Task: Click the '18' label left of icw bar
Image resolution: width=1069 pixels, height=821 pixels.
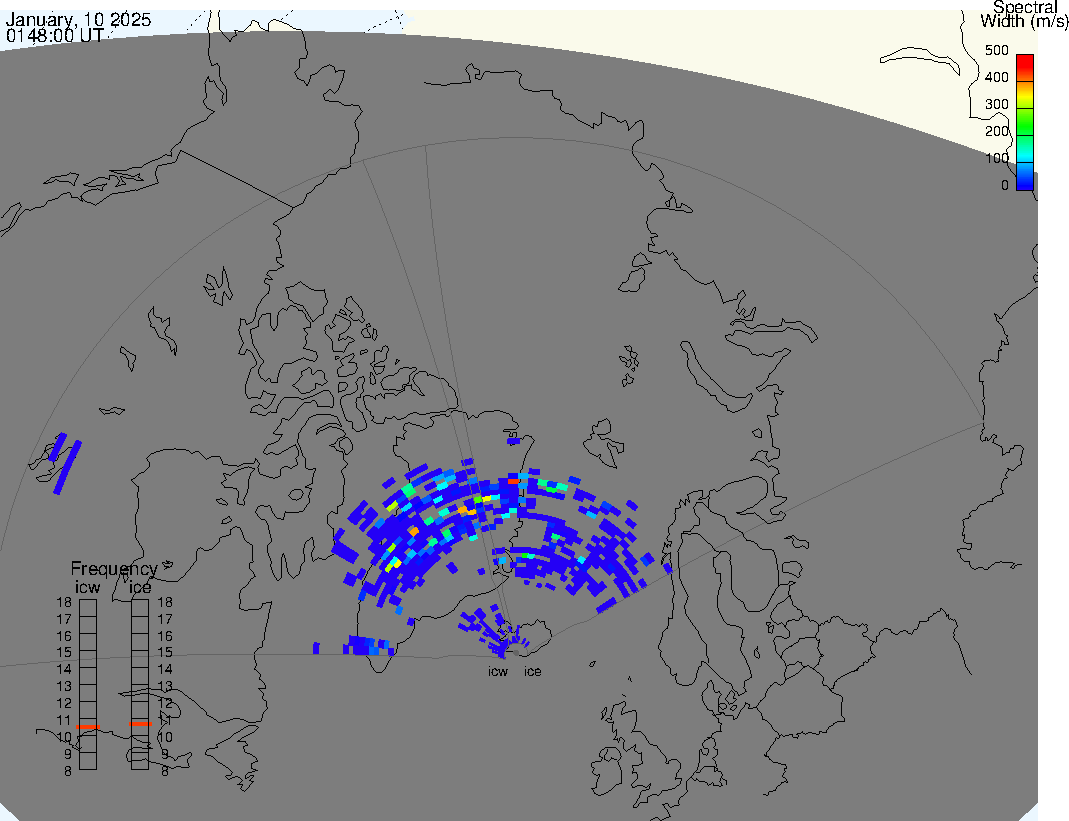Action: point(64,602)
